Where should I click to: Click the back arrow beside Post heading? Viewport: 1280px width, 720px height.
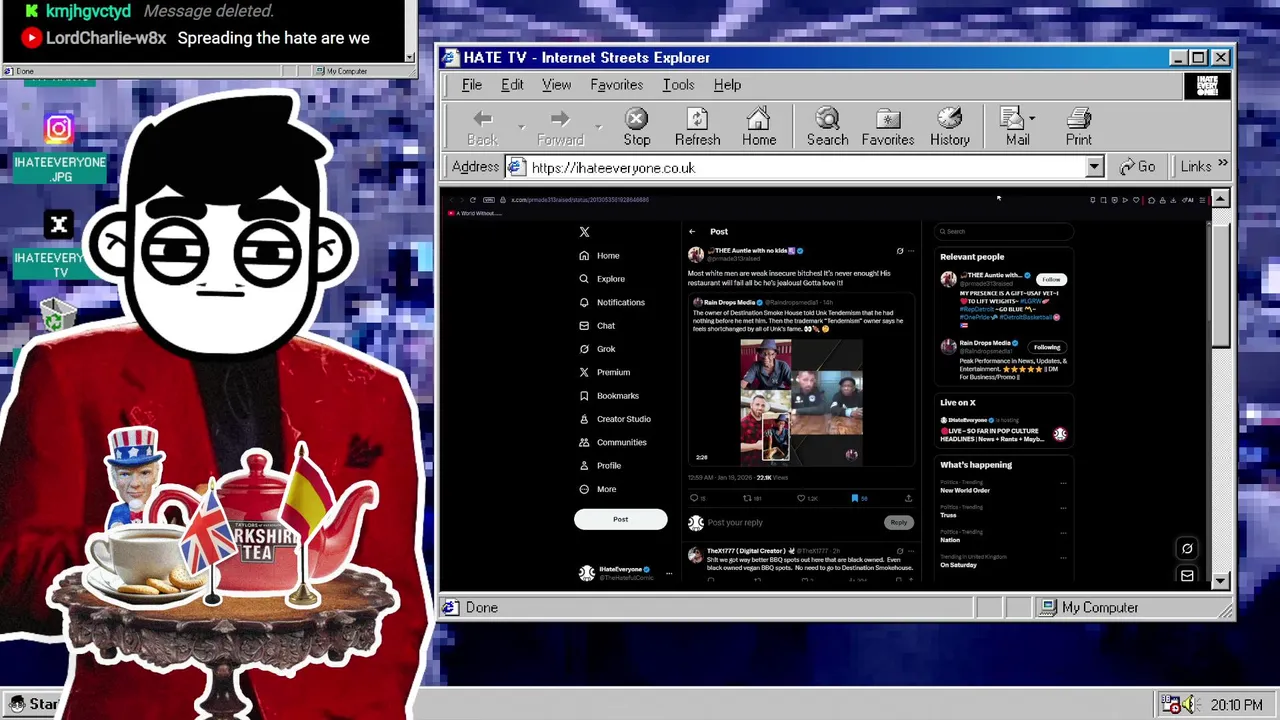[x=692, y=232]
